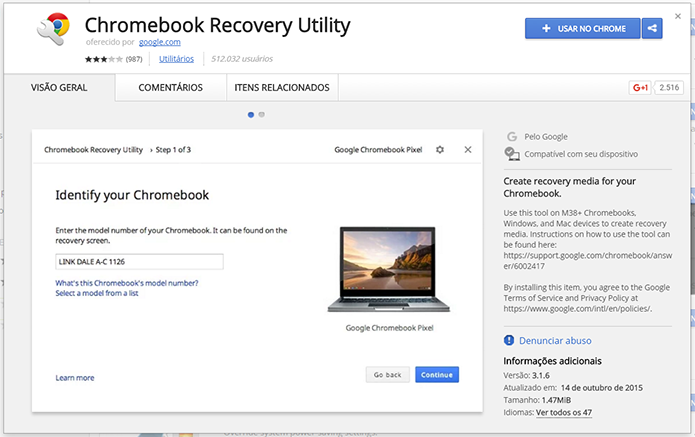Open the settings gear in the recovery utility
Viewport: 695px width, 437px height.
click(440, 150)
